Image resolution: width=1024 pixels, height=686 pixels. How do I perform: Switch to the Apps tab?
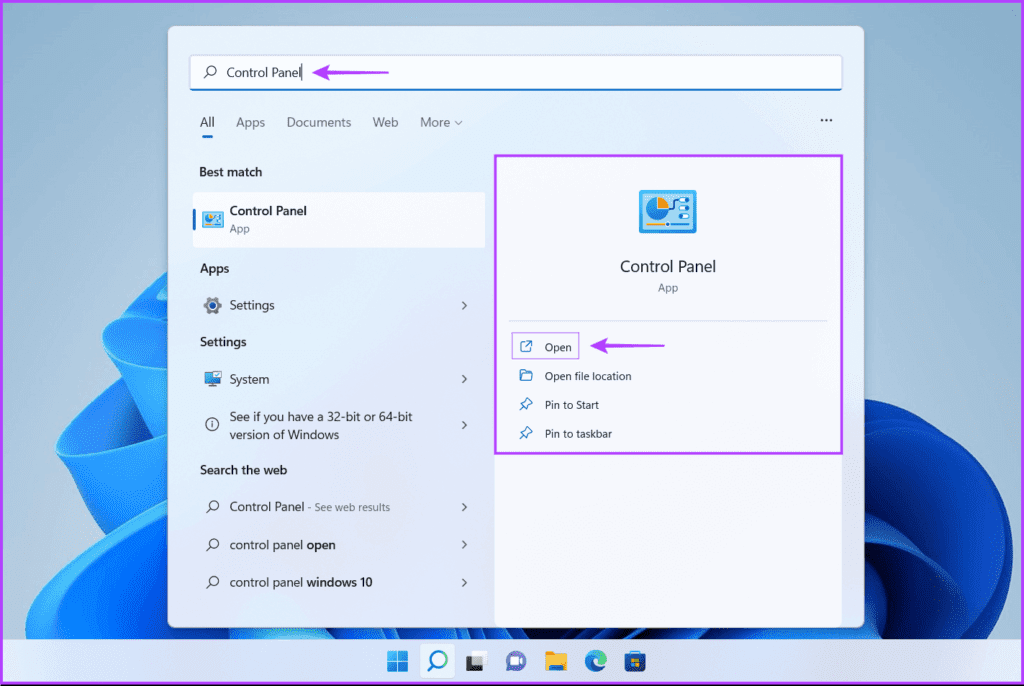point(250,122)
